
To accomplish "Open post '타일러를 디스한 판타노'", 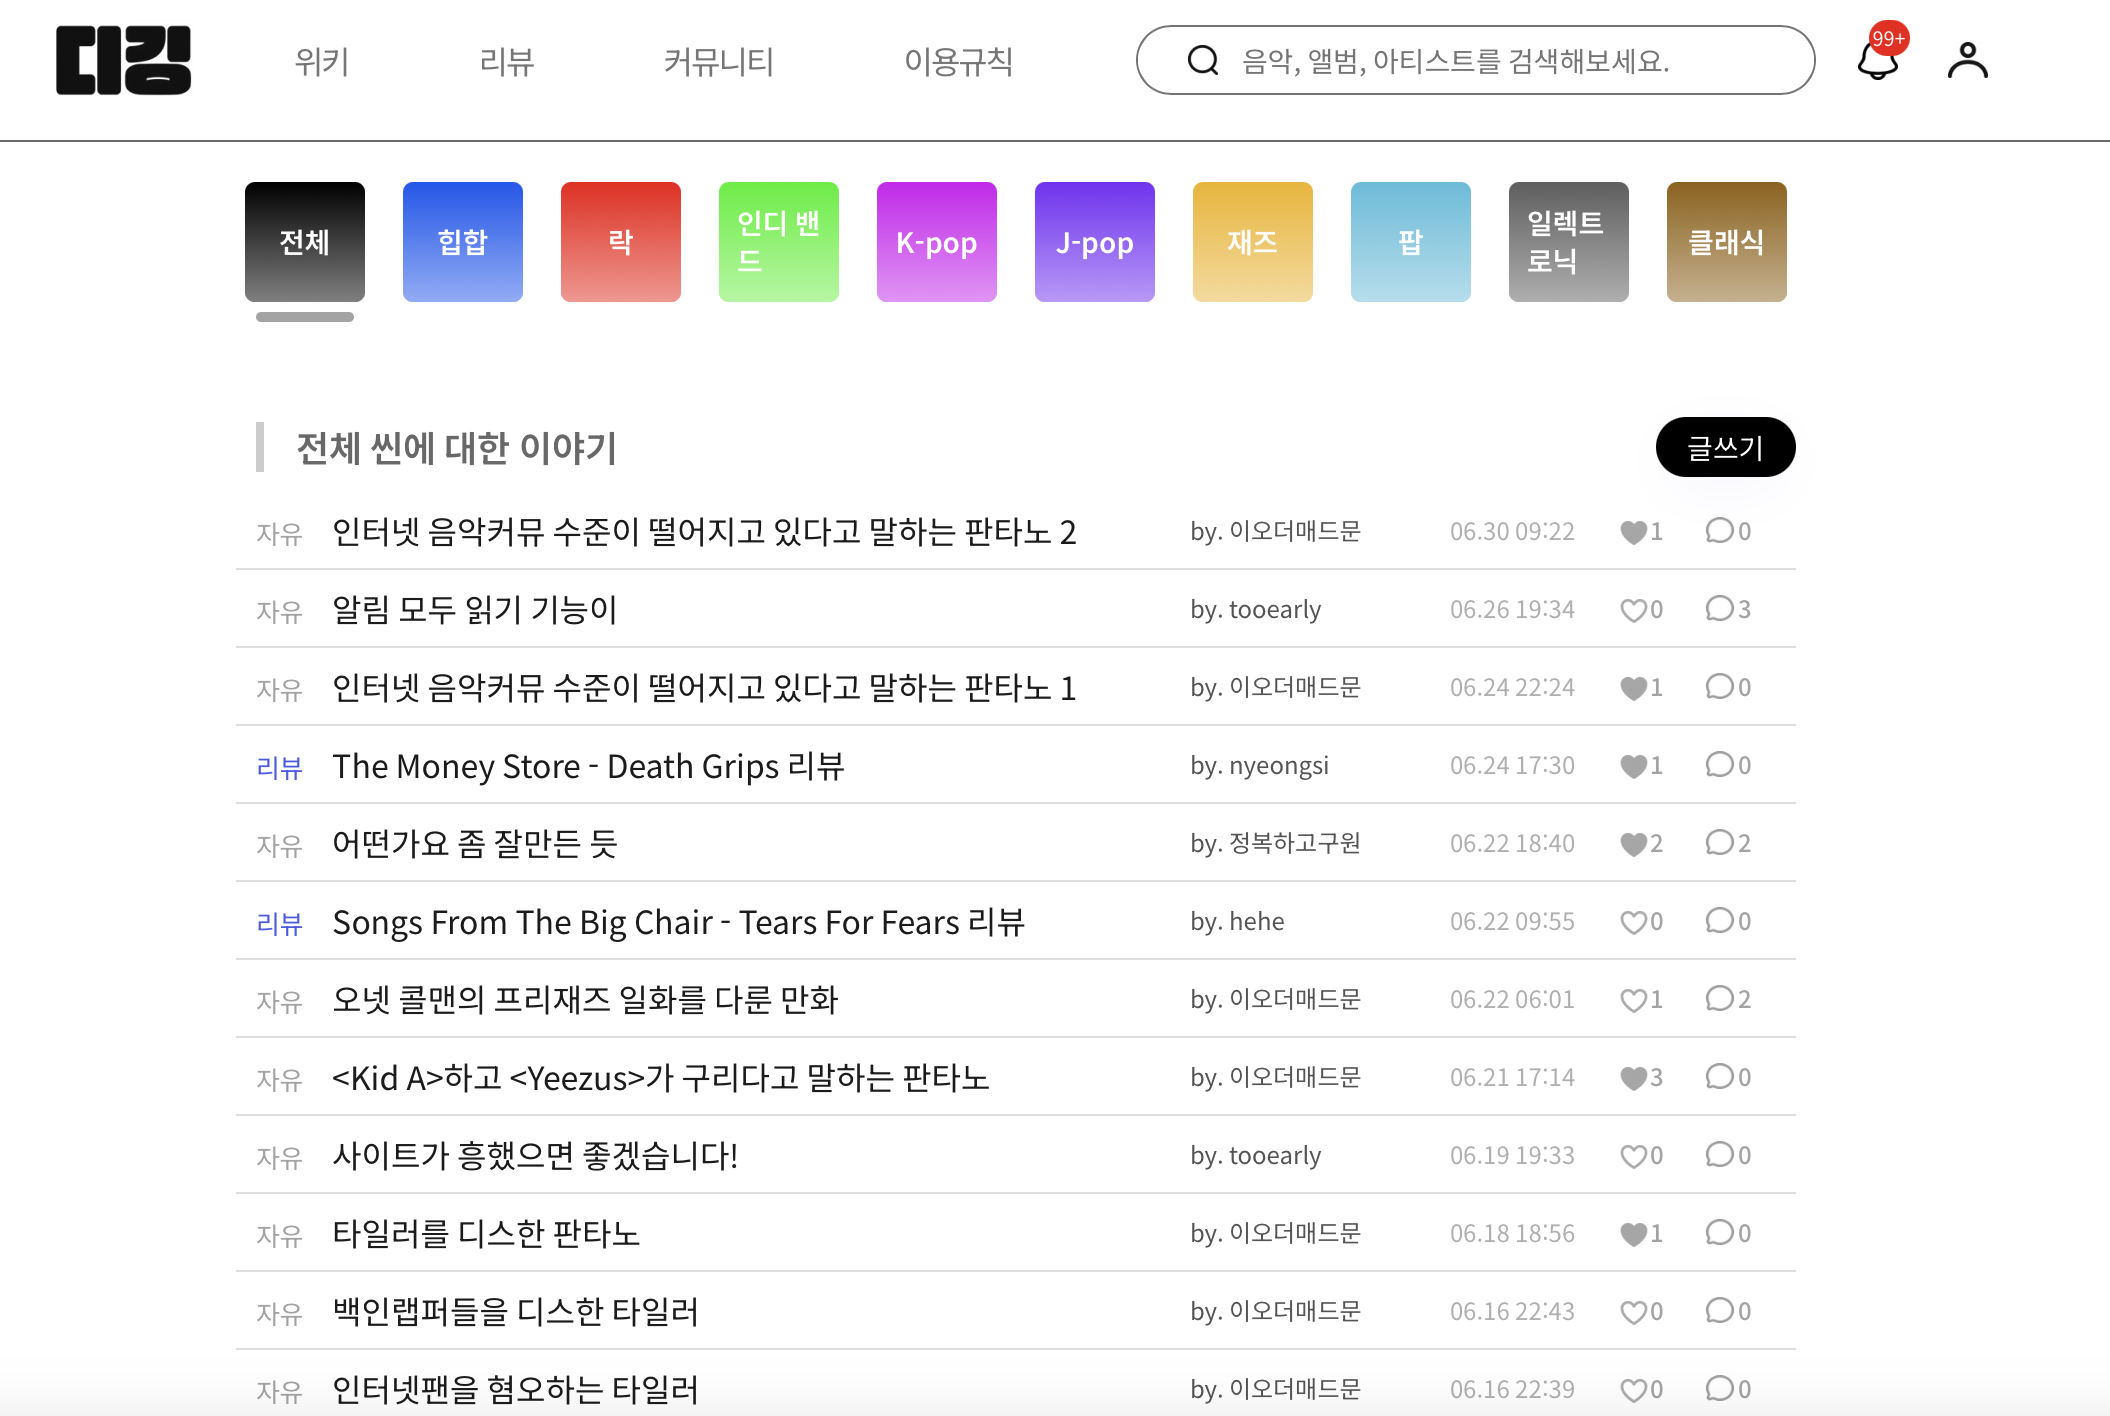I will coord(486,1234).
